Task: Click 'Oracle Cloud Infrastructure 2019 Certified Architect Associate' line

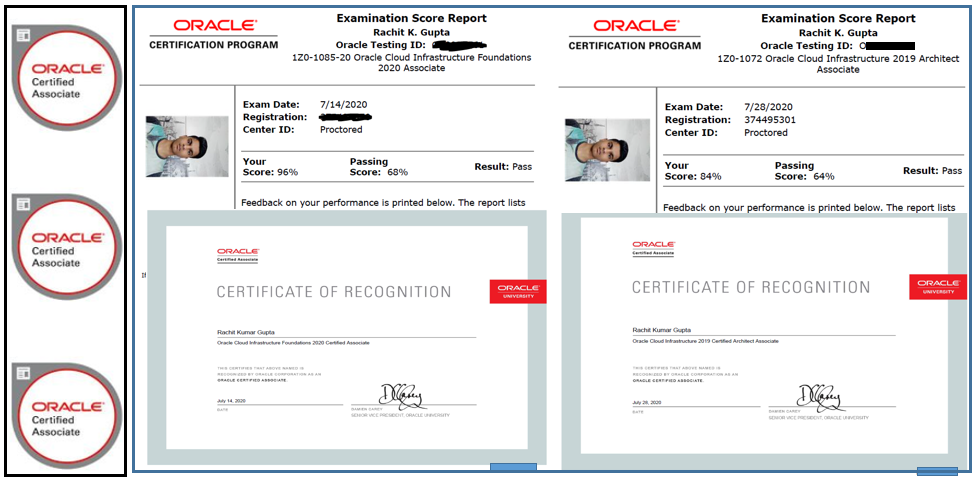Action: 705,341
